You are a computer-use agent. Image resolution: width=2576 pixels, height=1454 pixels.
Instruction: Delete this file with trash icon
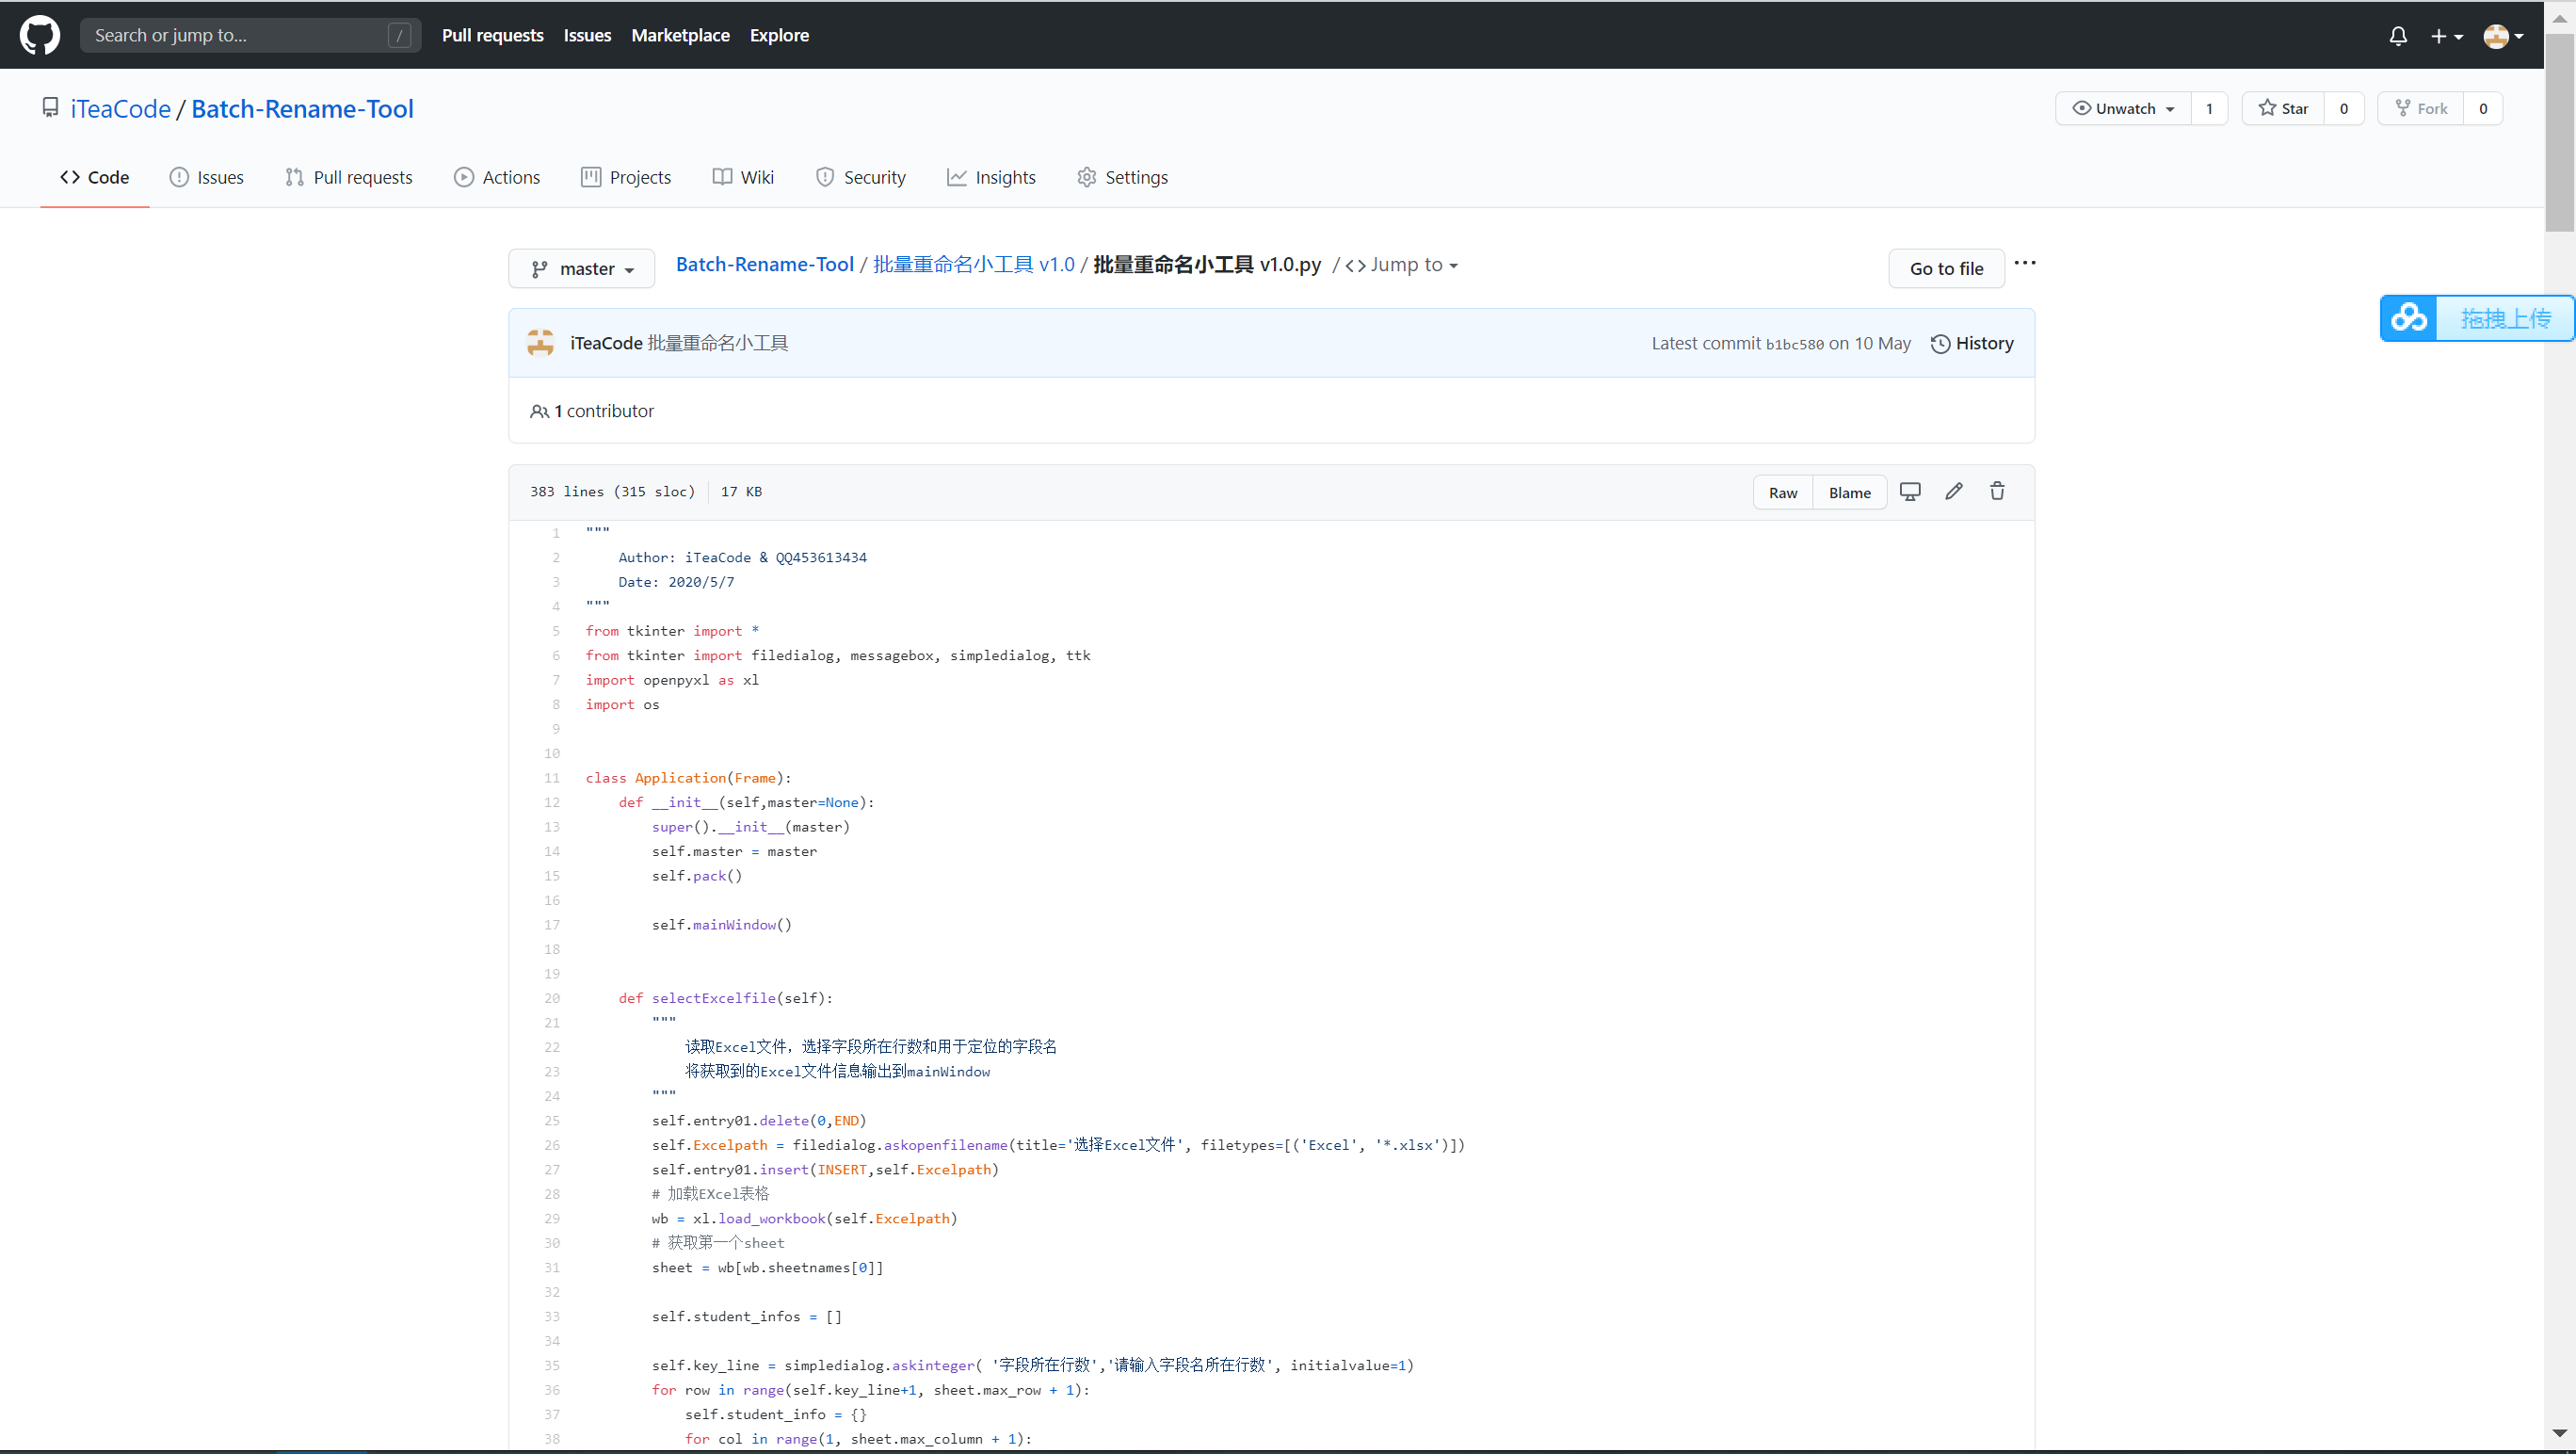tap(1997, 491)
